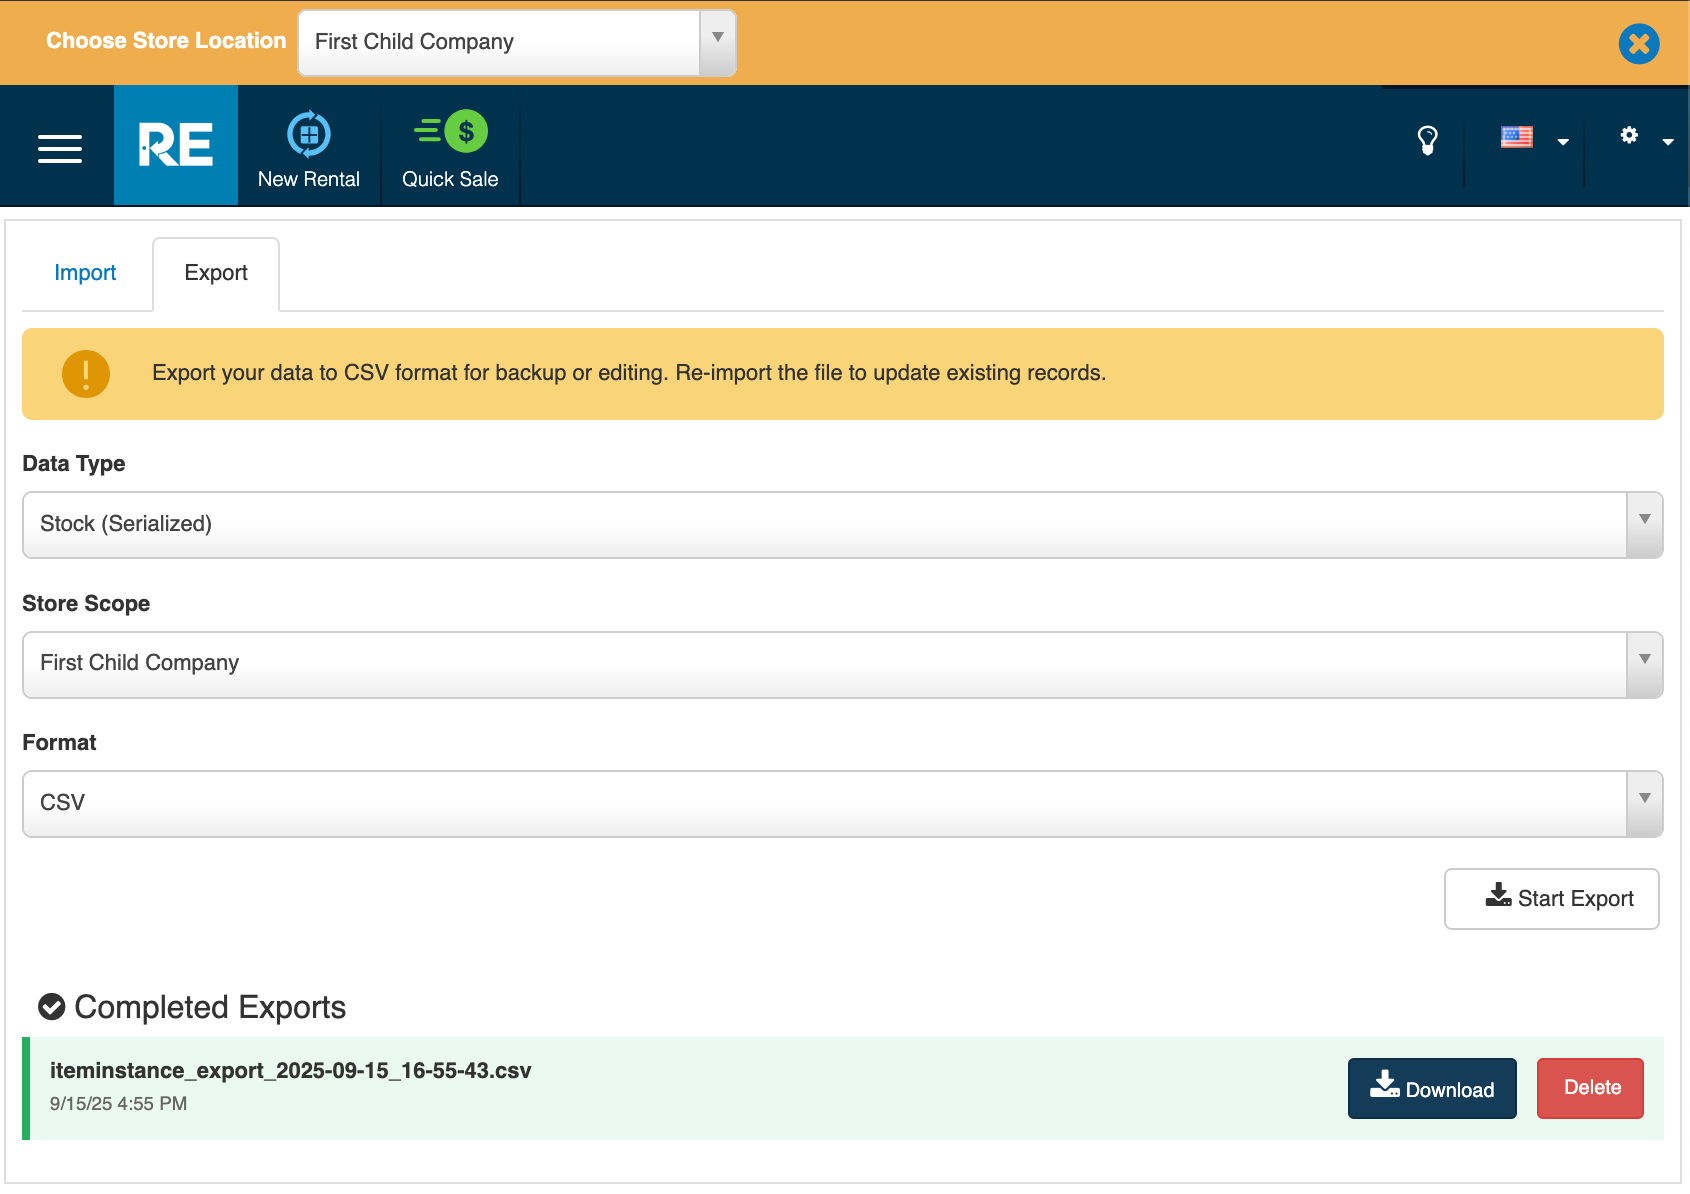Download the iteminstance export file
Image resolution: width=1690 pixels, height=1194 pixels.
1431,1088
